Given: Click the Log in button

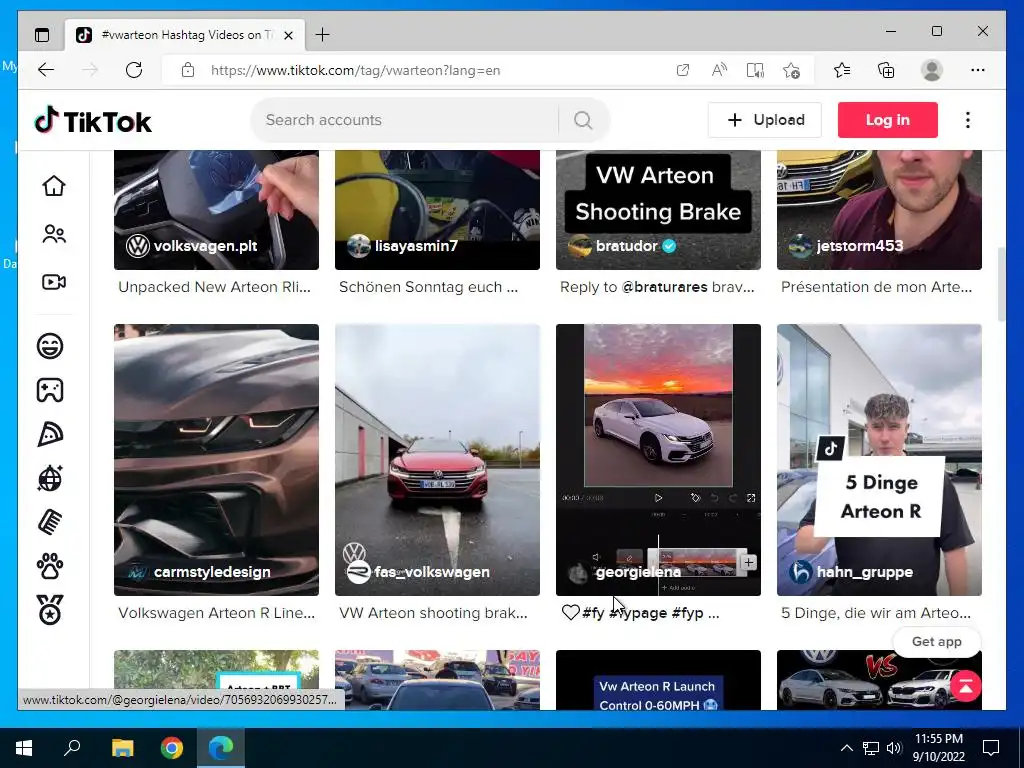Looking at the screenshot, I should [888, 120].
